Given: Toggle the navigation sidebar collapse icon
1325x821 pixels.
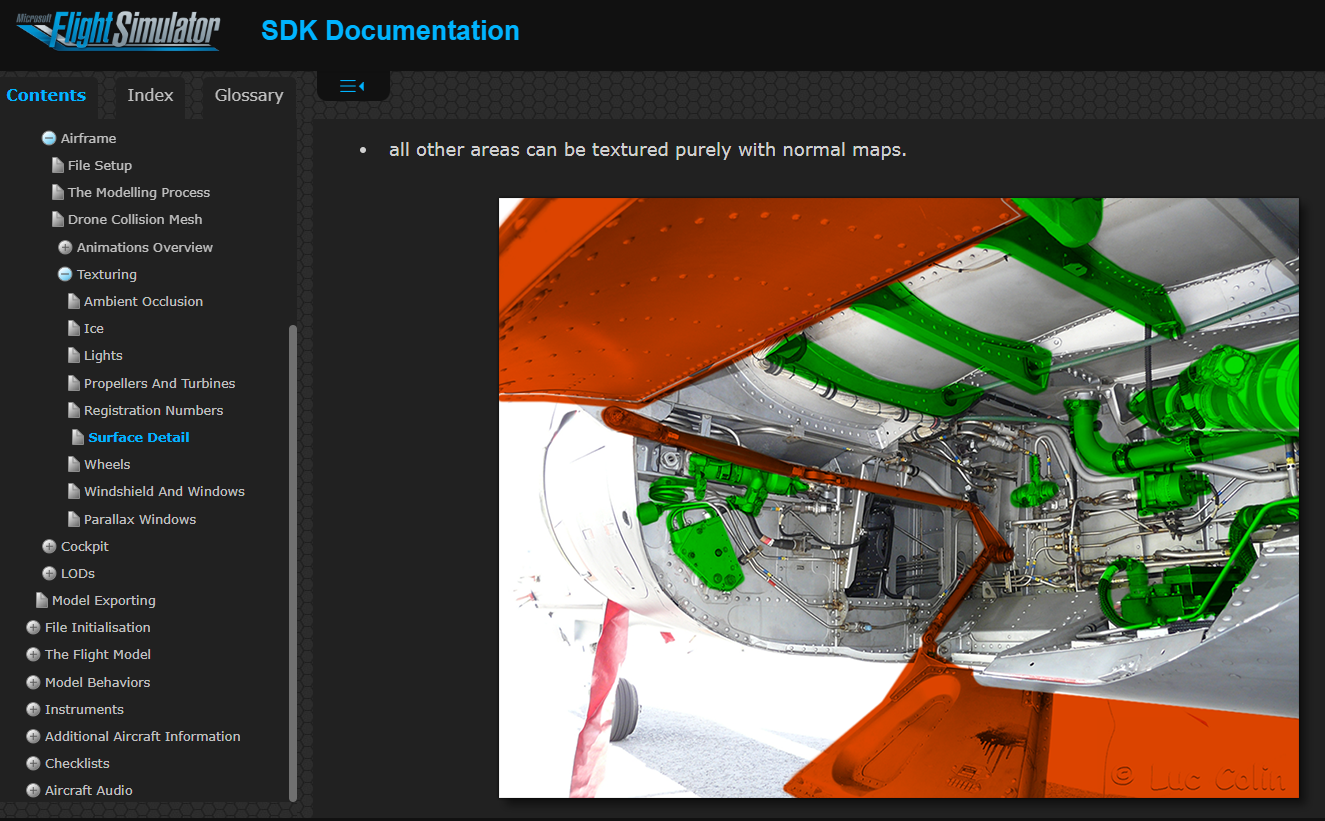Looking at the screenshot, I should pos(352,86).
